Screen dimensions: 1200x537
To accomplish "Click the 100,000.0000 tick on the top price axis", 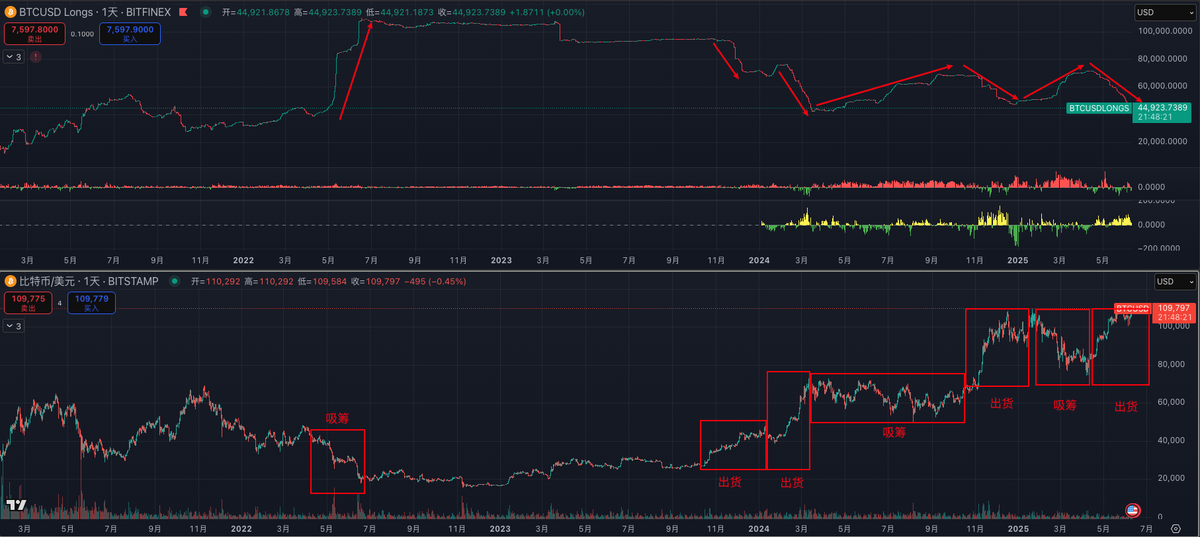I will click(1164, 30).
